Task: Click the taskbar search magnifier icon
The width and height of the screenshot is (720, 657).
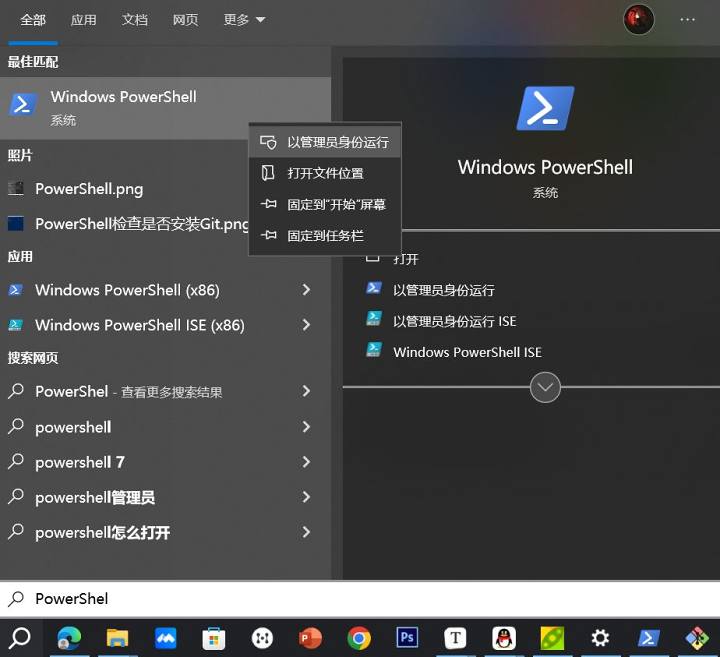Action: pyautogui.click(x=20, y=638)
